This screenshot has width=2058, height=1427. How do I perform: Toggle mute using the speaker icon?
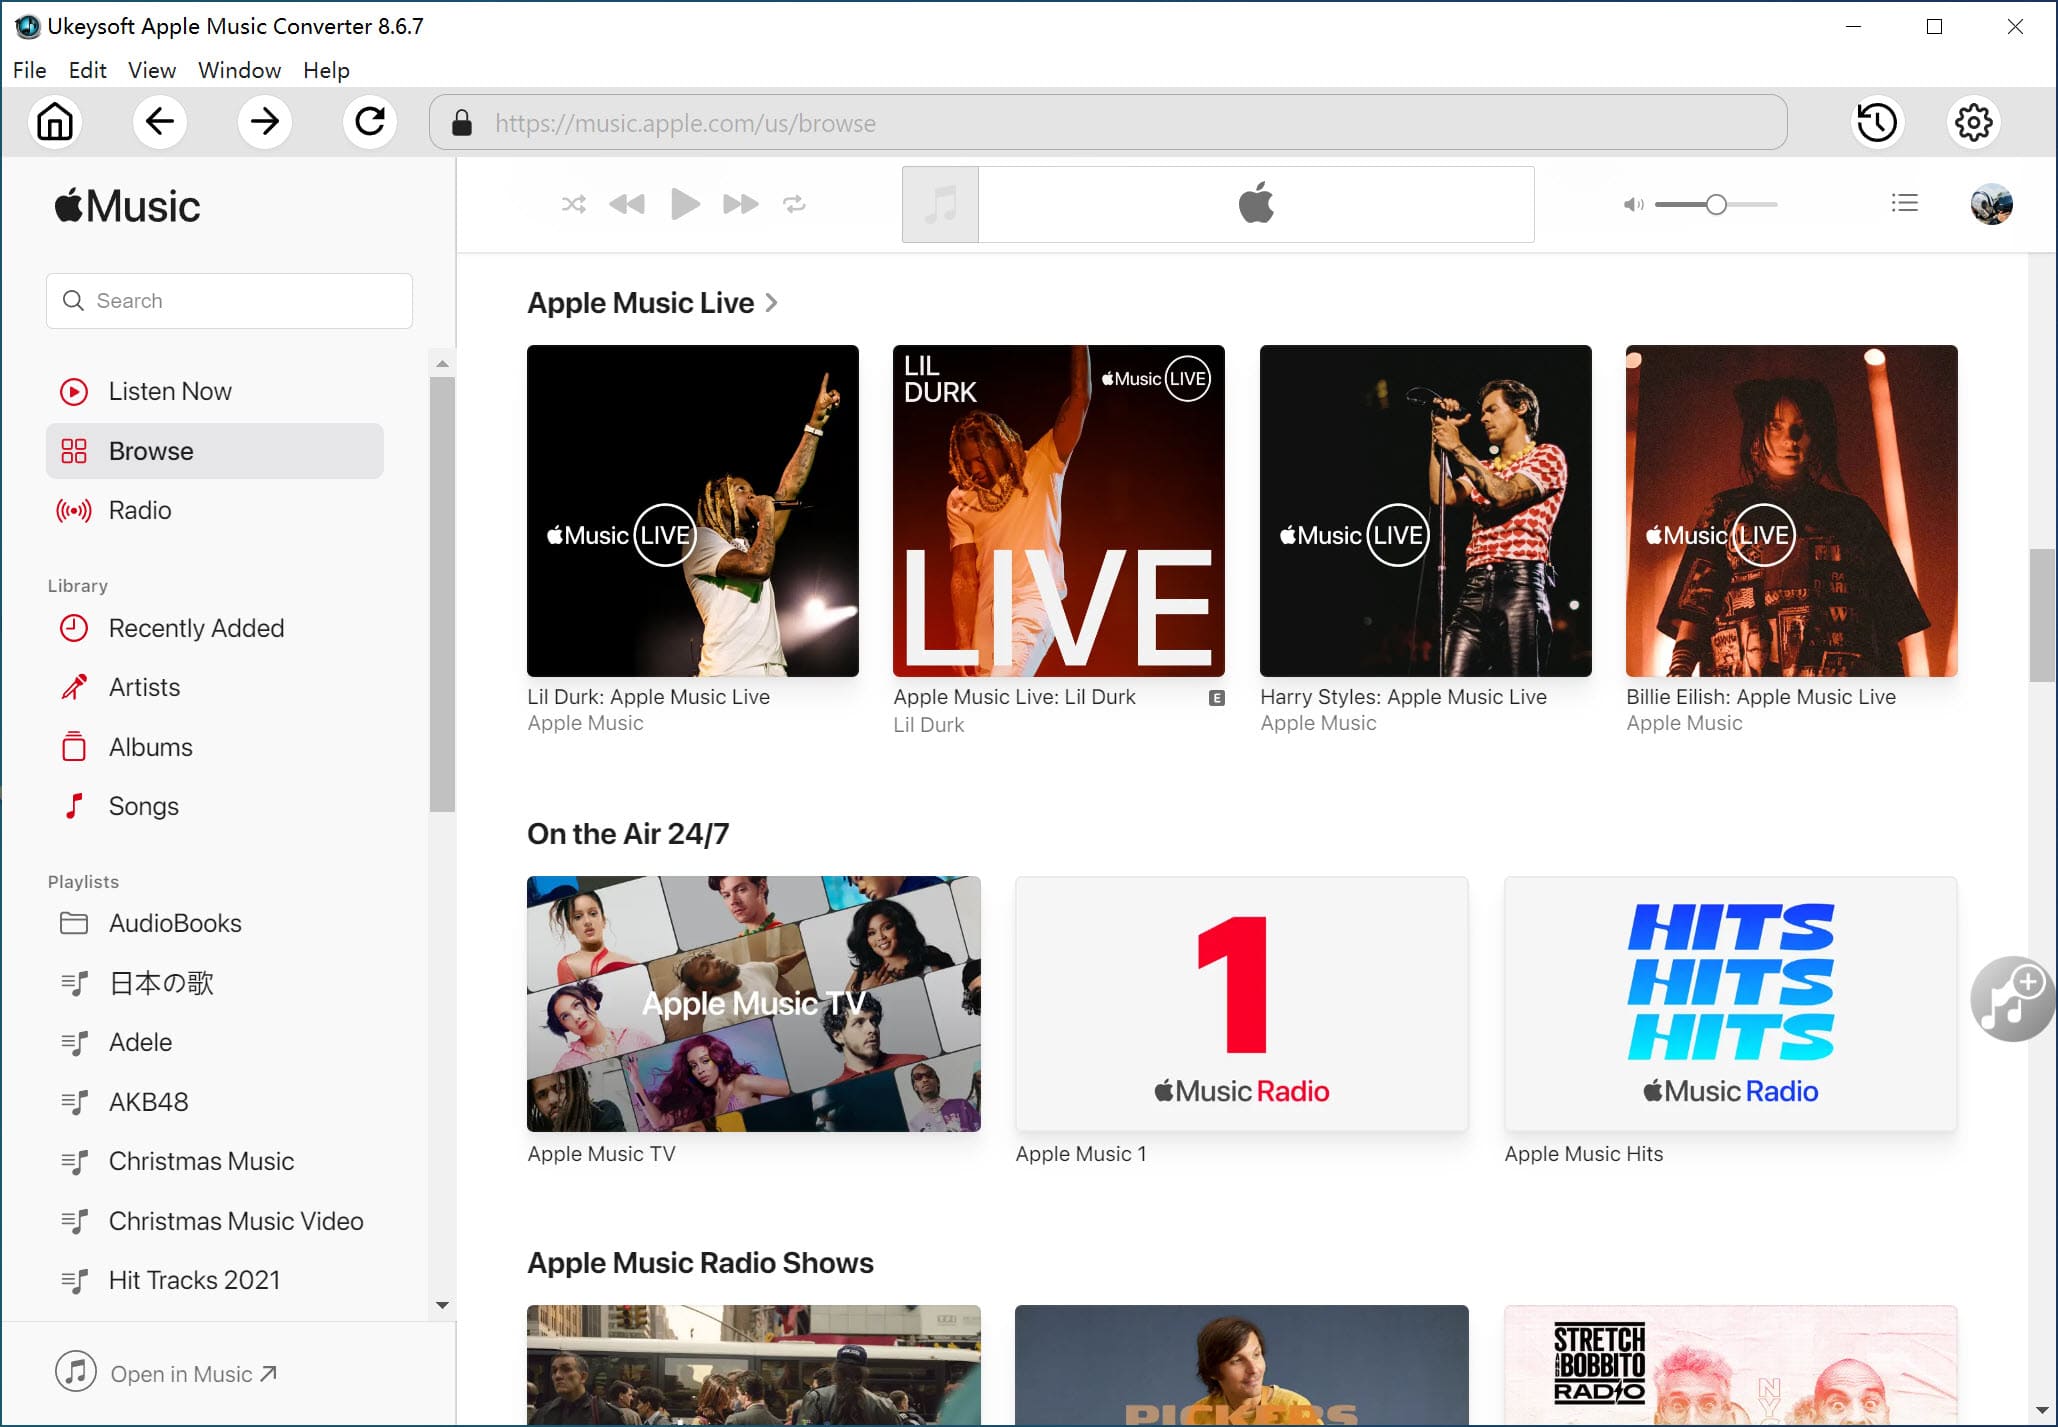pyautogui.click(x=1634, y=203)
